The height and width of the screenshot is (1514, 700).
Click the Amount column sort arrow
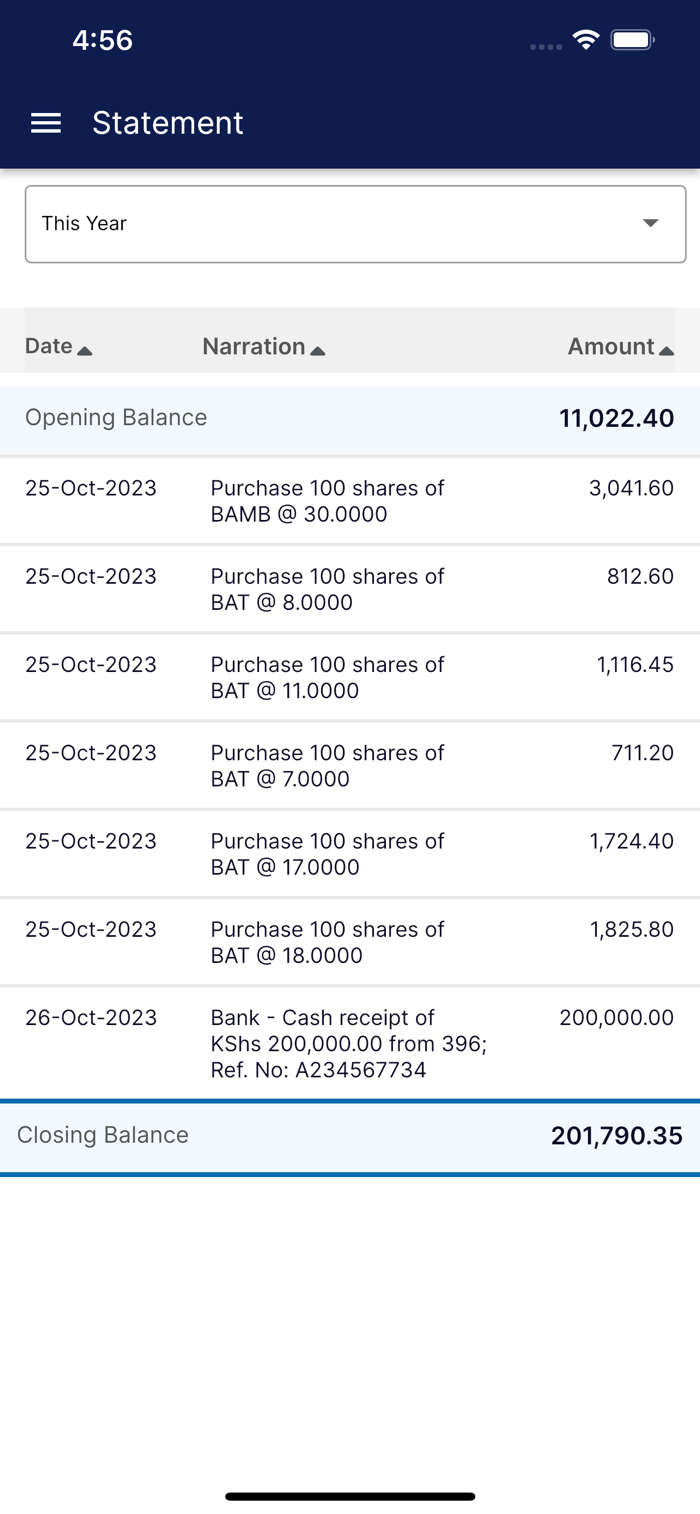click(667, 350)
